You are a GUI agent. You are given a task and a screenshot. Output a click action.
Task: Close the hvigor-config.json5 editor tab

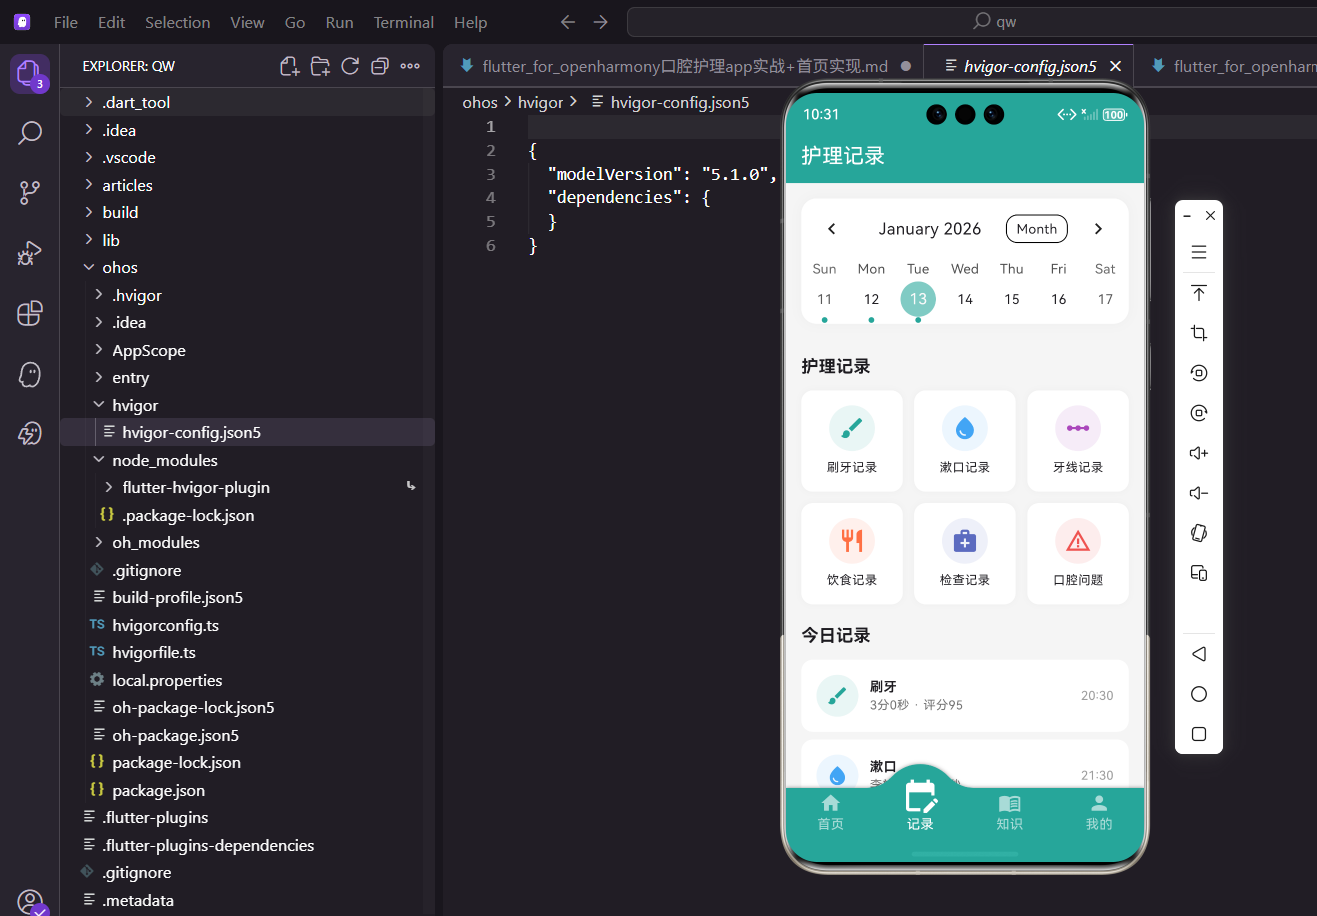(x=1115, y=66)
